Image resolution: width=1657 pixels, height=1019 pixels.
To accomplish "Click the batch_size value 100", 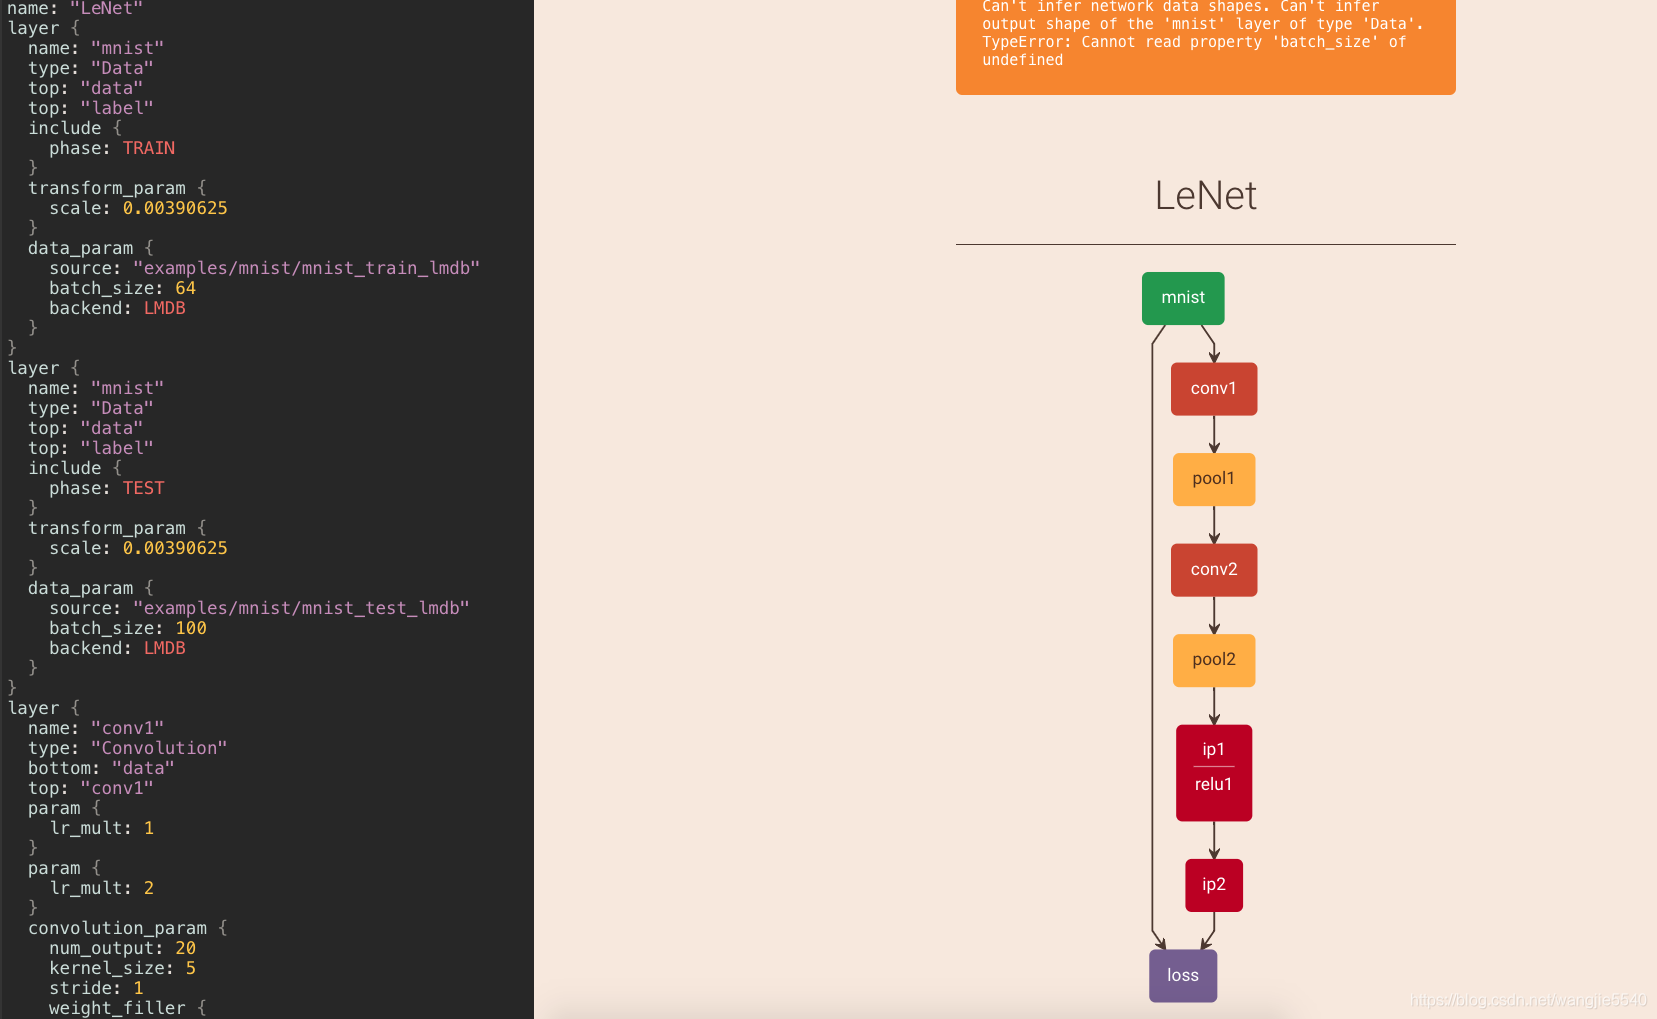I will [x=191, y=628].
